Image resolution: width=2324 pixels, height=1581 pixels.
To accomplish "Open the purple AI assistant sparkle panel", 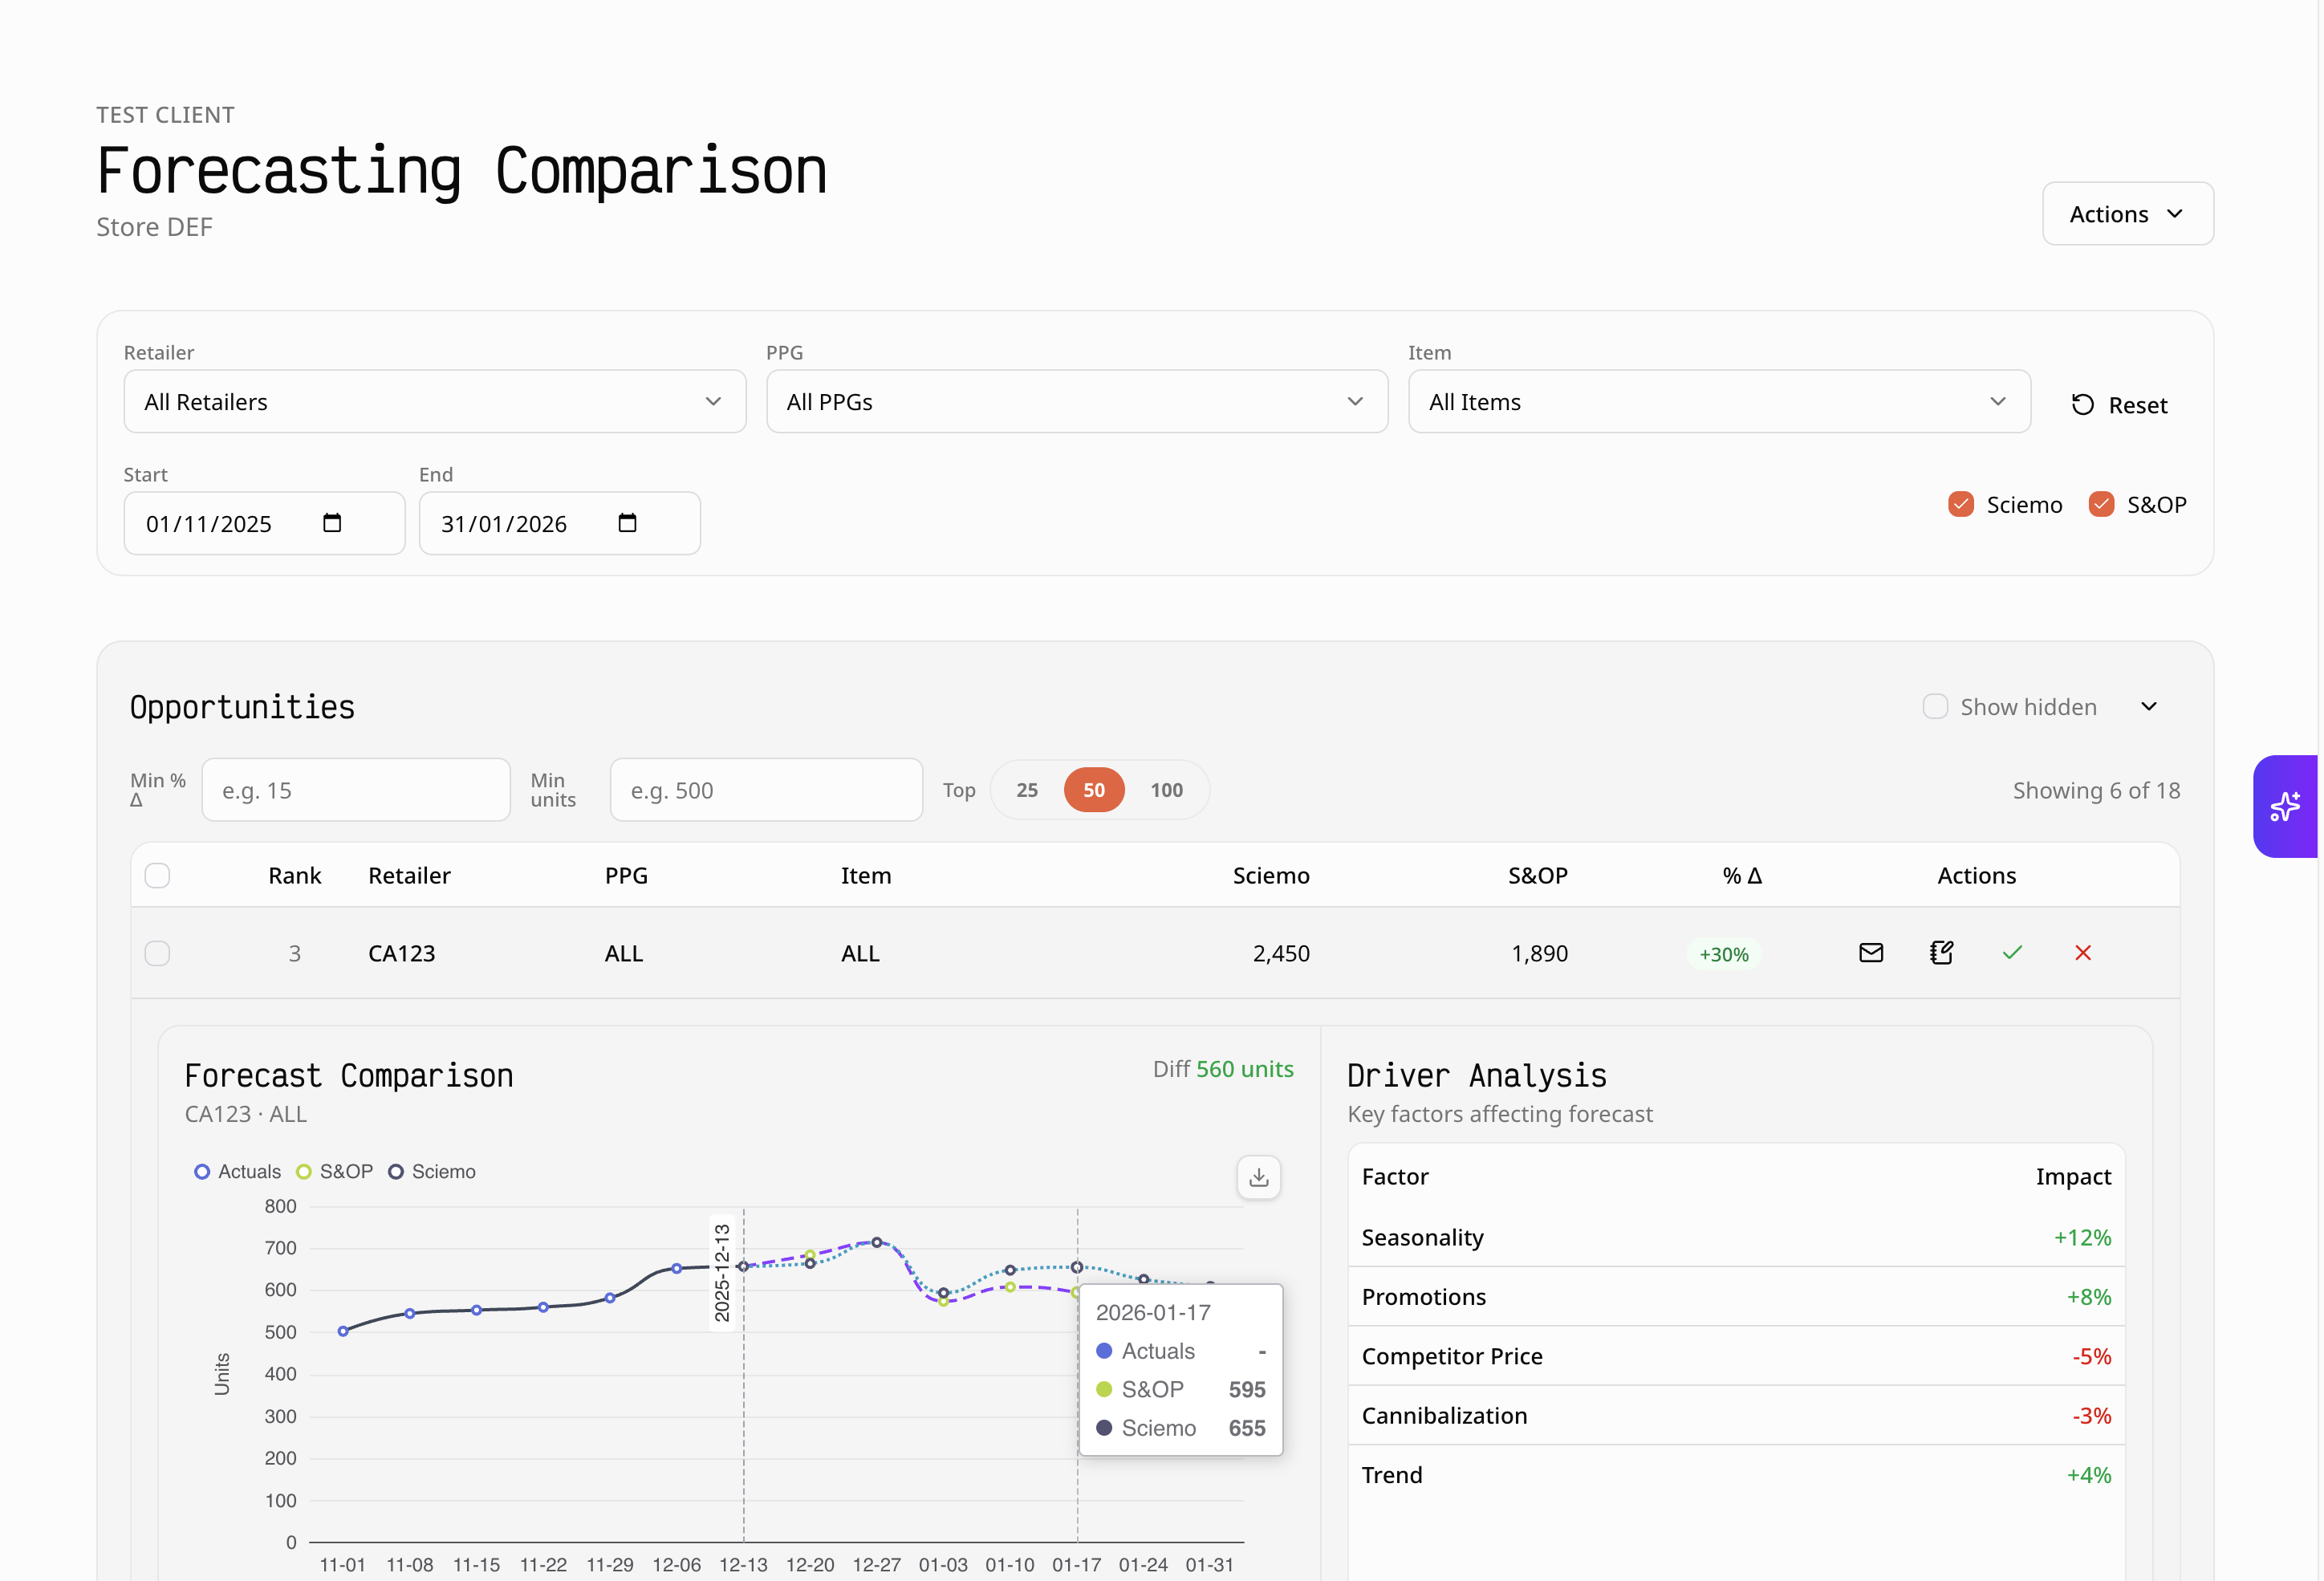I will point(2285,806).
